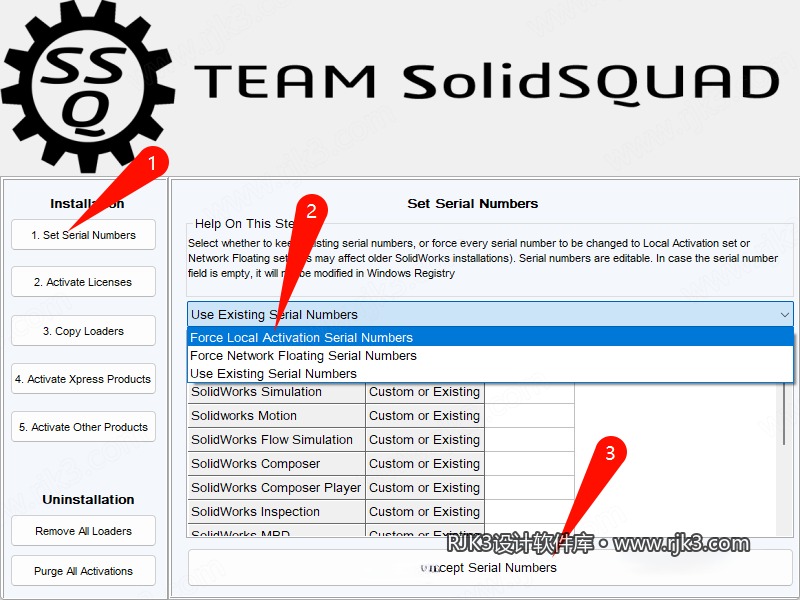Click the SolidWorks Inspection row label
Screen dimensions: 800x600
[277, 511]
